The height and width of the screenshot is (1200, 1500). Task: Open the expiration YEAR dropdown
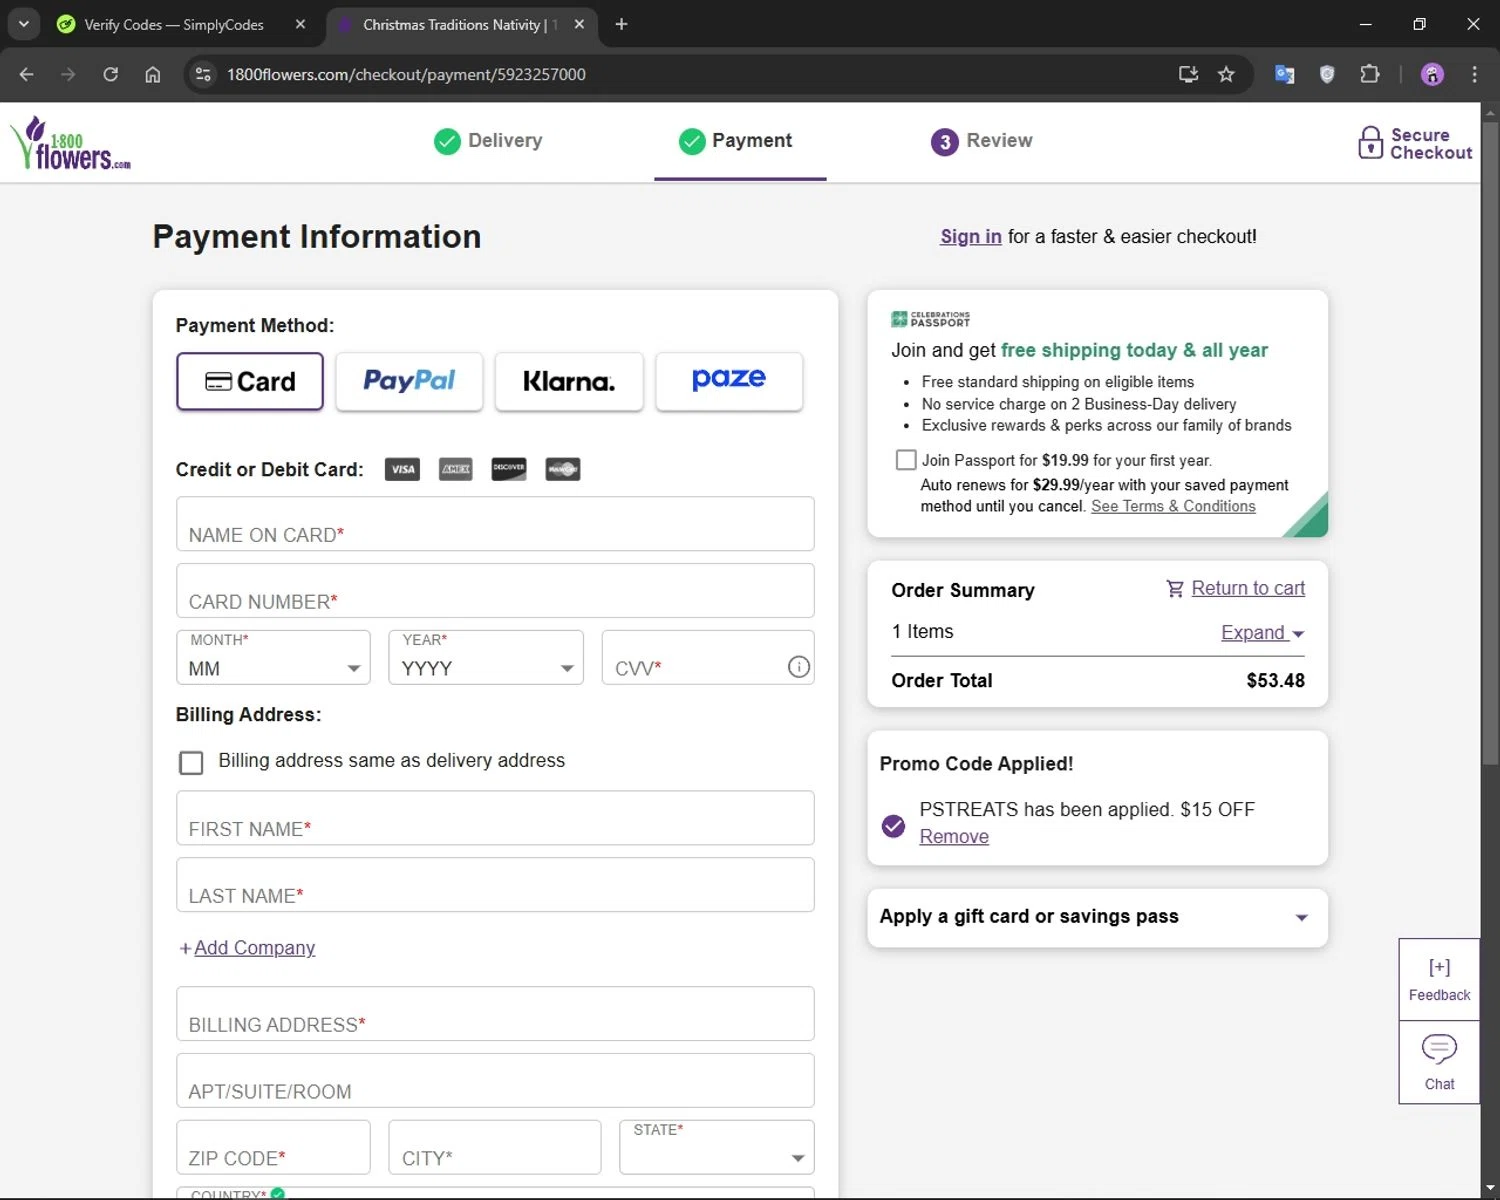pyautogui.click(x=486, y=657)
